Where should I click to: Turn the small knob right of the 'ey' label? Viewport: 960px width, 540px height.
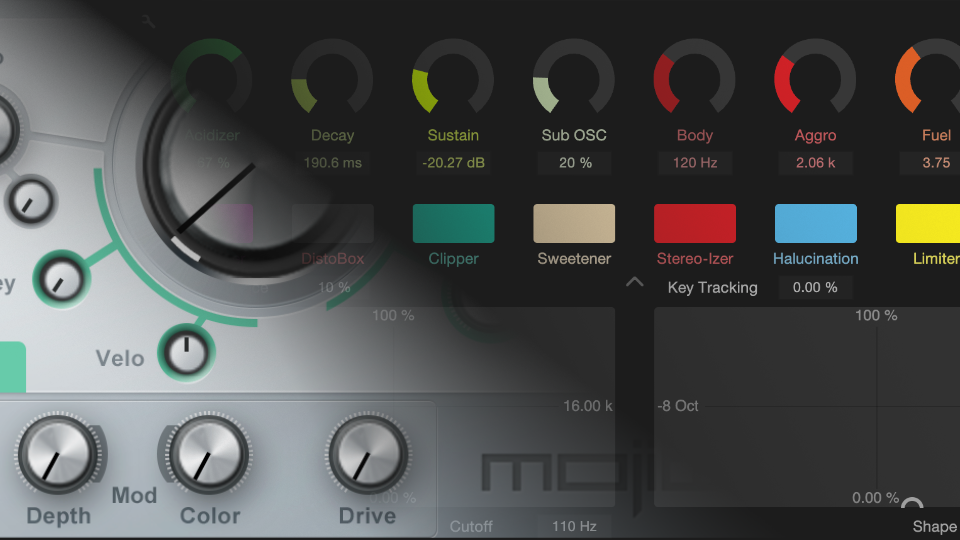coord(62,279)
